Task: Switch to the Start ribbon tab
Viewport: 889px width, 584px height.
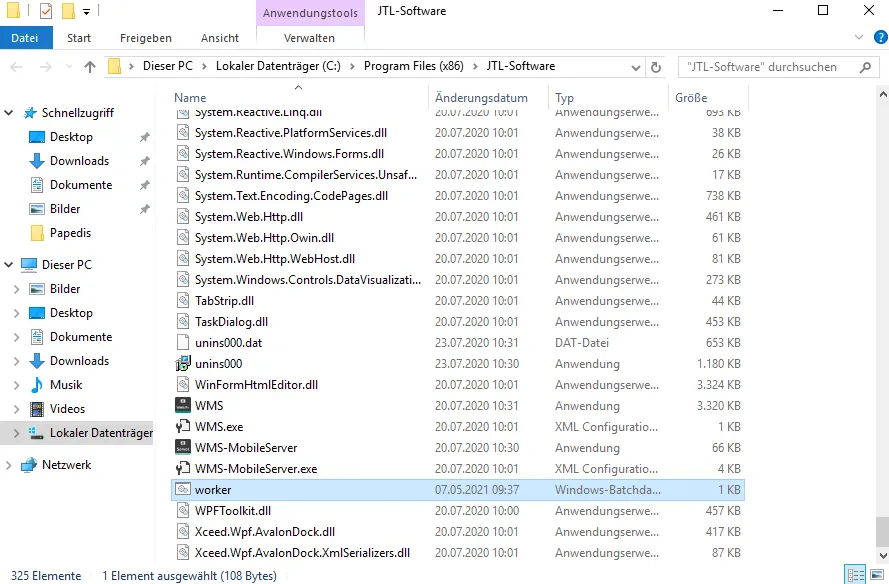Action: point(79,38)
